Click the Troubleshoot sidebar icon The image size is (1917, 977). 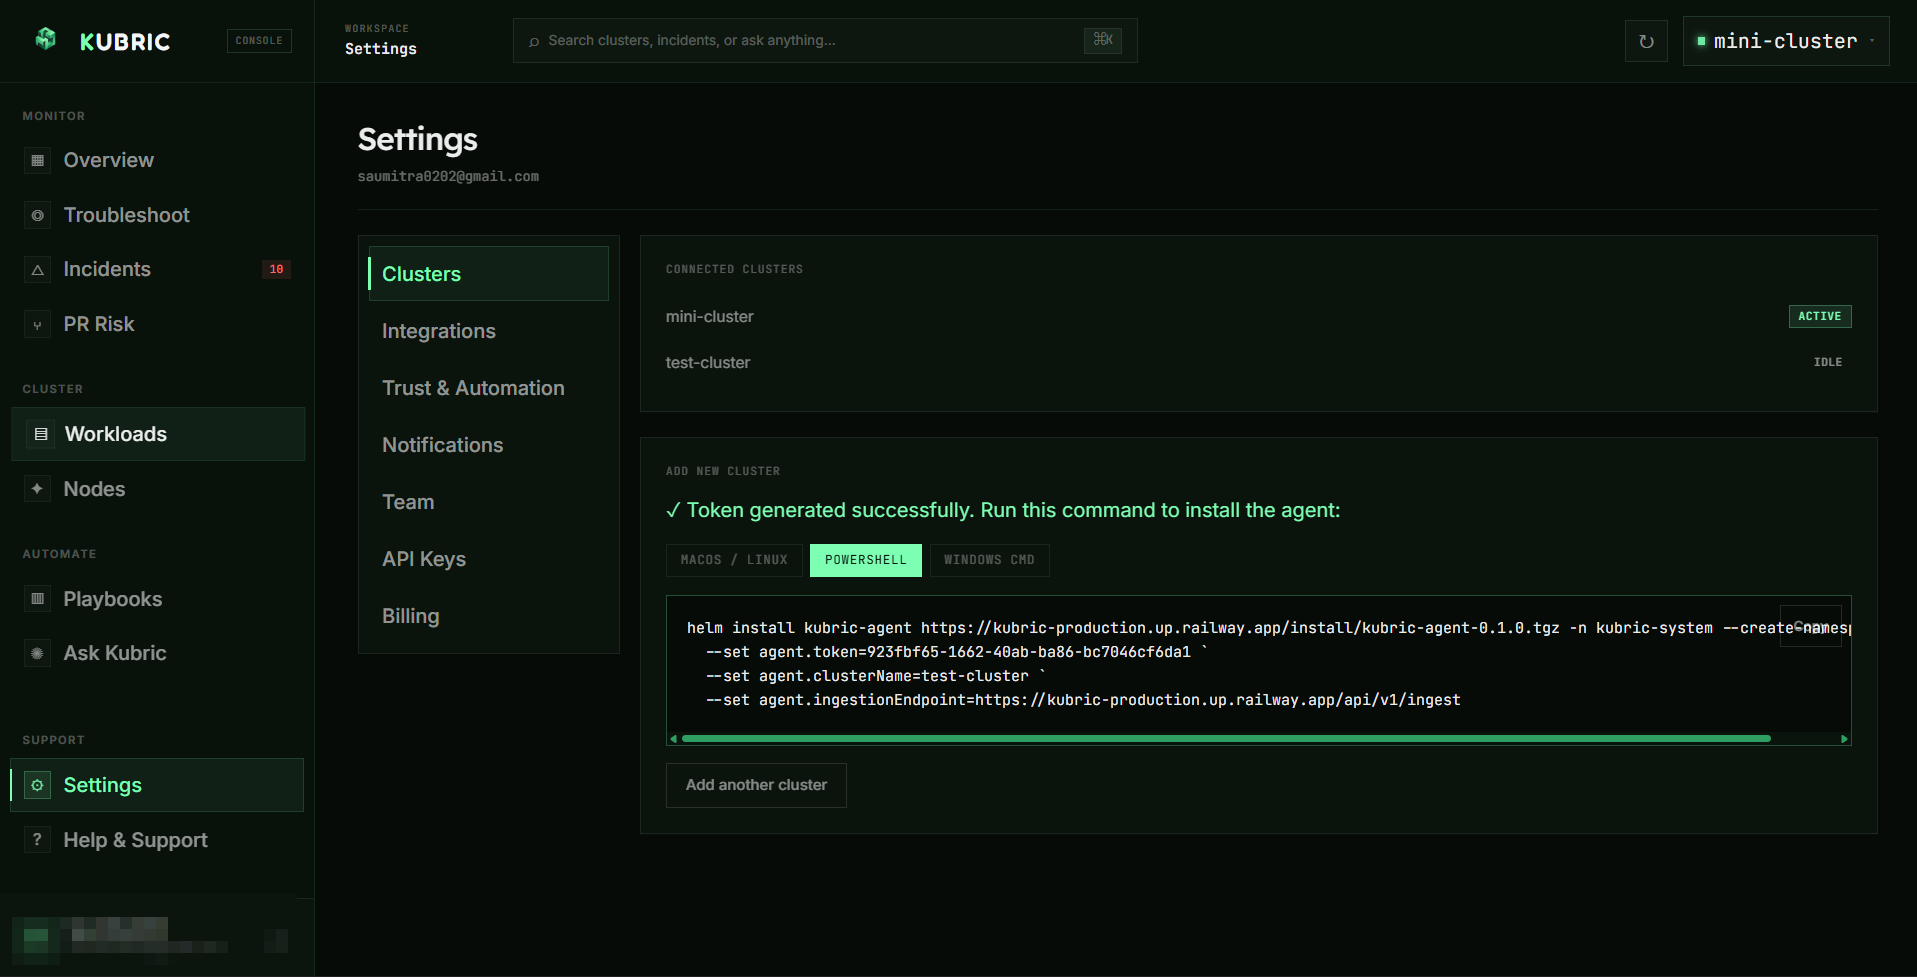(x=37, y=215)
